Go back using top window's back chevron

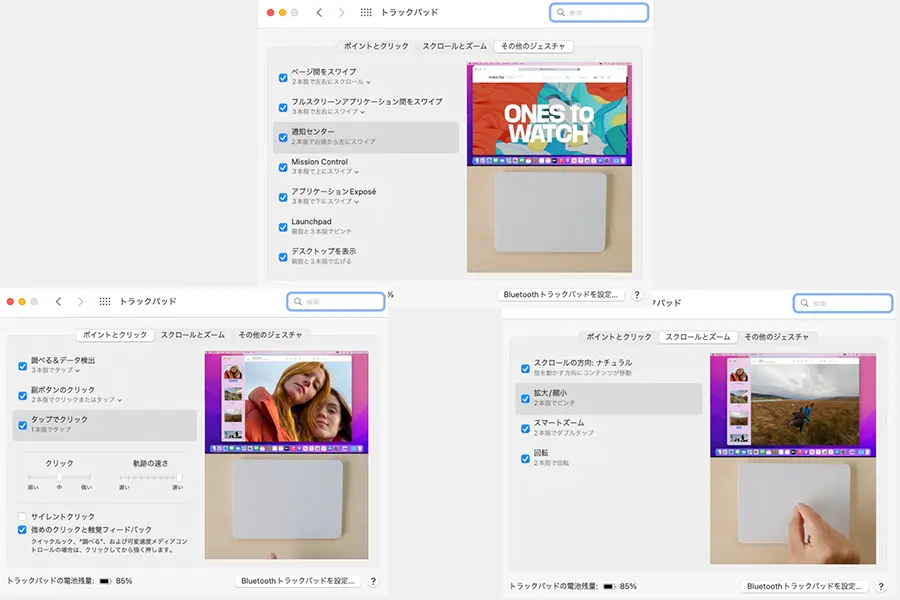[319, 12]
